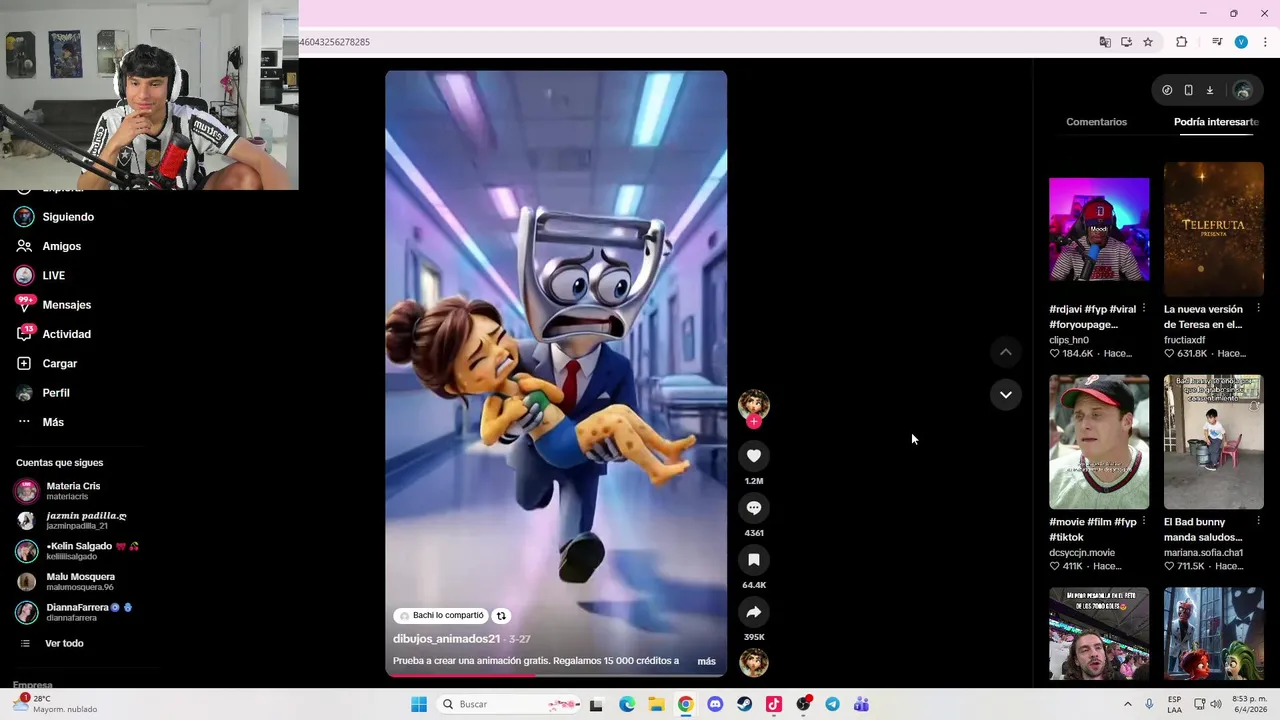
Task: Open Mensajes in the sidebar
Action: [x=67, y=305]
